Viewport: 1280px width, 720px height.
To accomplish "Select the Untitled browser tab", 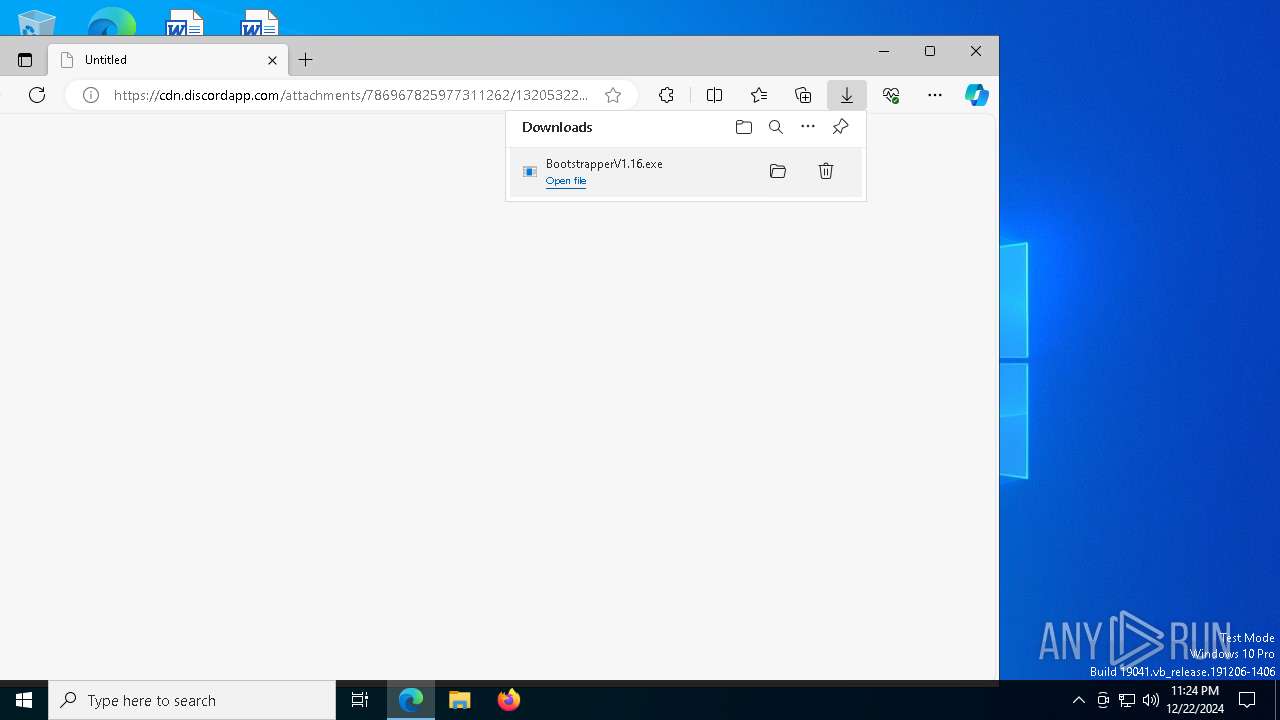I will click(168, 60).
